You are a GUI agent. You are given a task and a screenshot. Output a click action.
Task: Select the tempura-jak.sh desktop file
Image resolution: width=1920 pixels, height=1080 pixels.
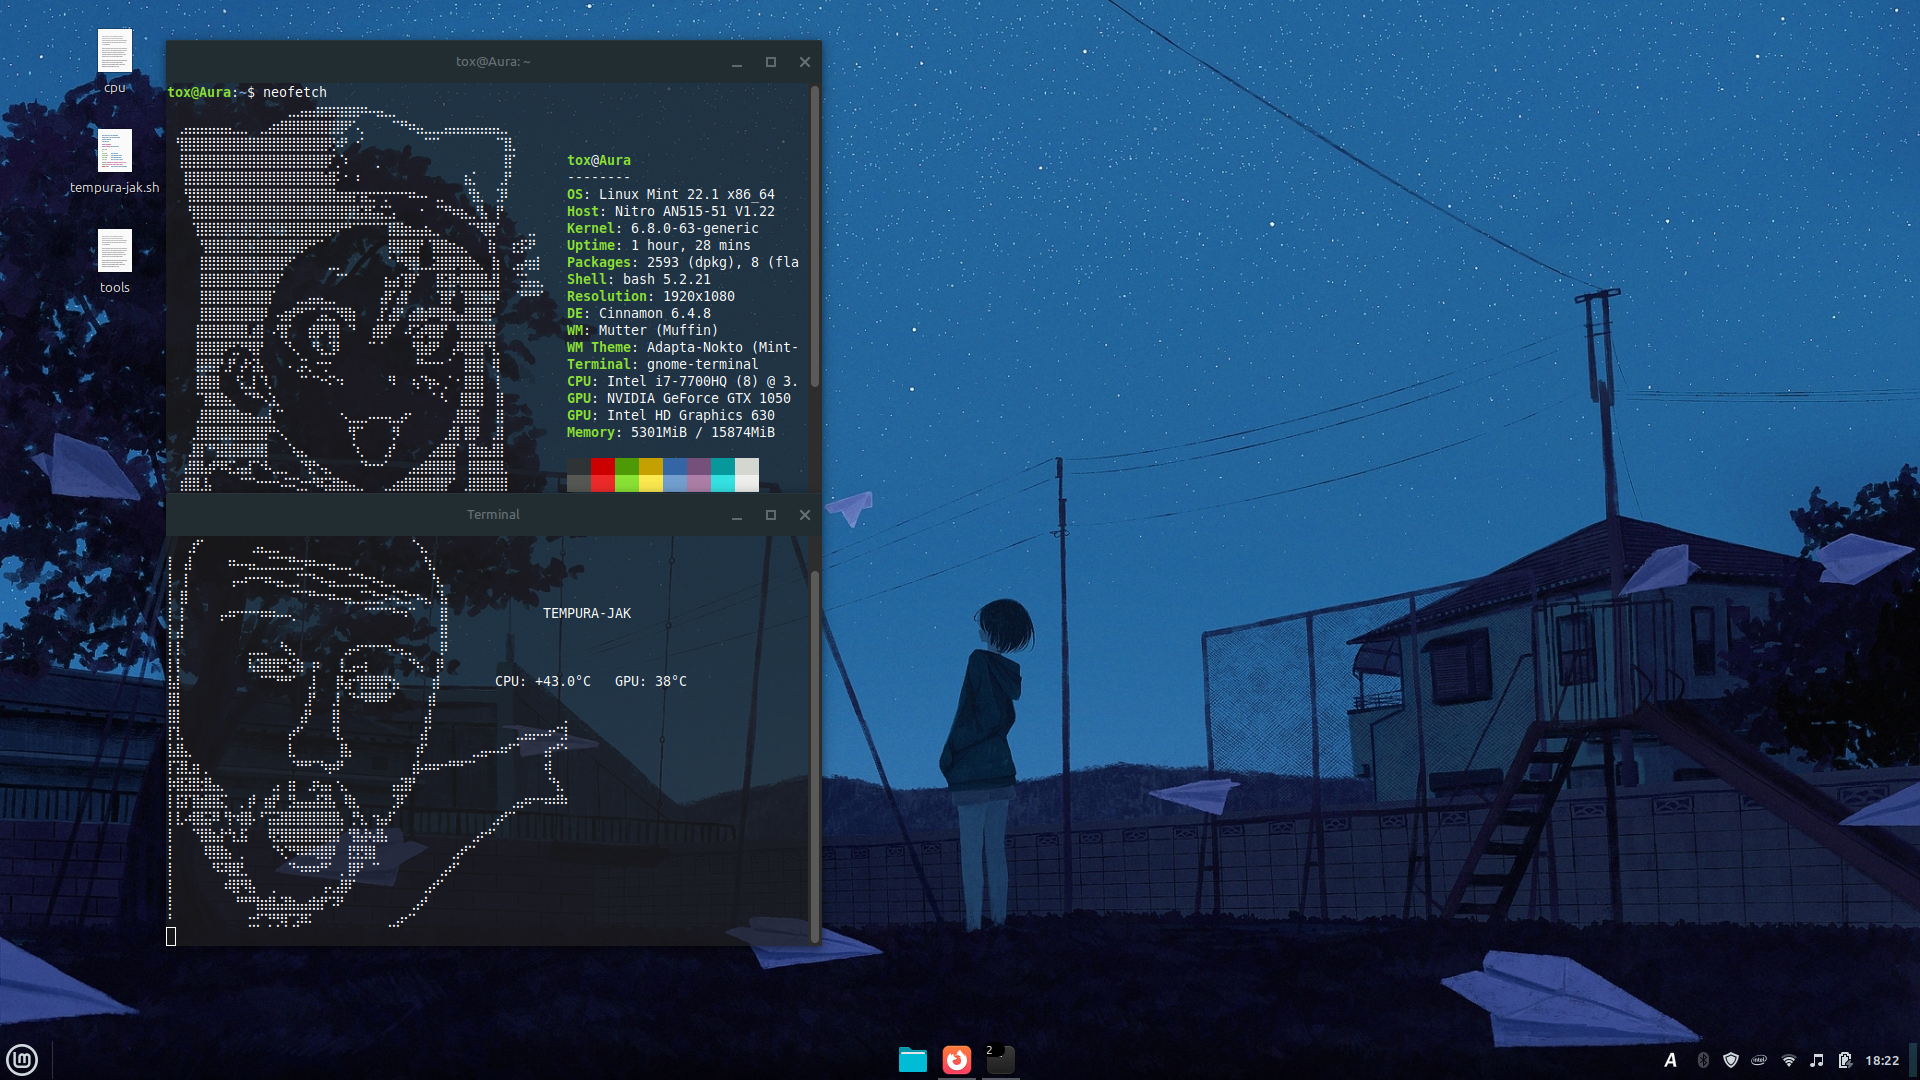tap(115, 161)
